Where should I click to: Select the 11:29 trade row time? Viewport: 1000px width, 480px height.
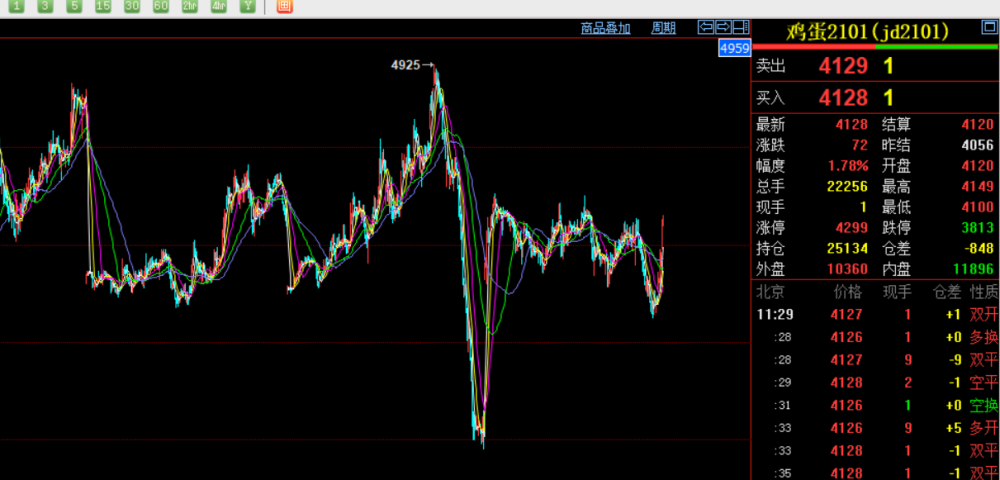(x=774, y=314)
